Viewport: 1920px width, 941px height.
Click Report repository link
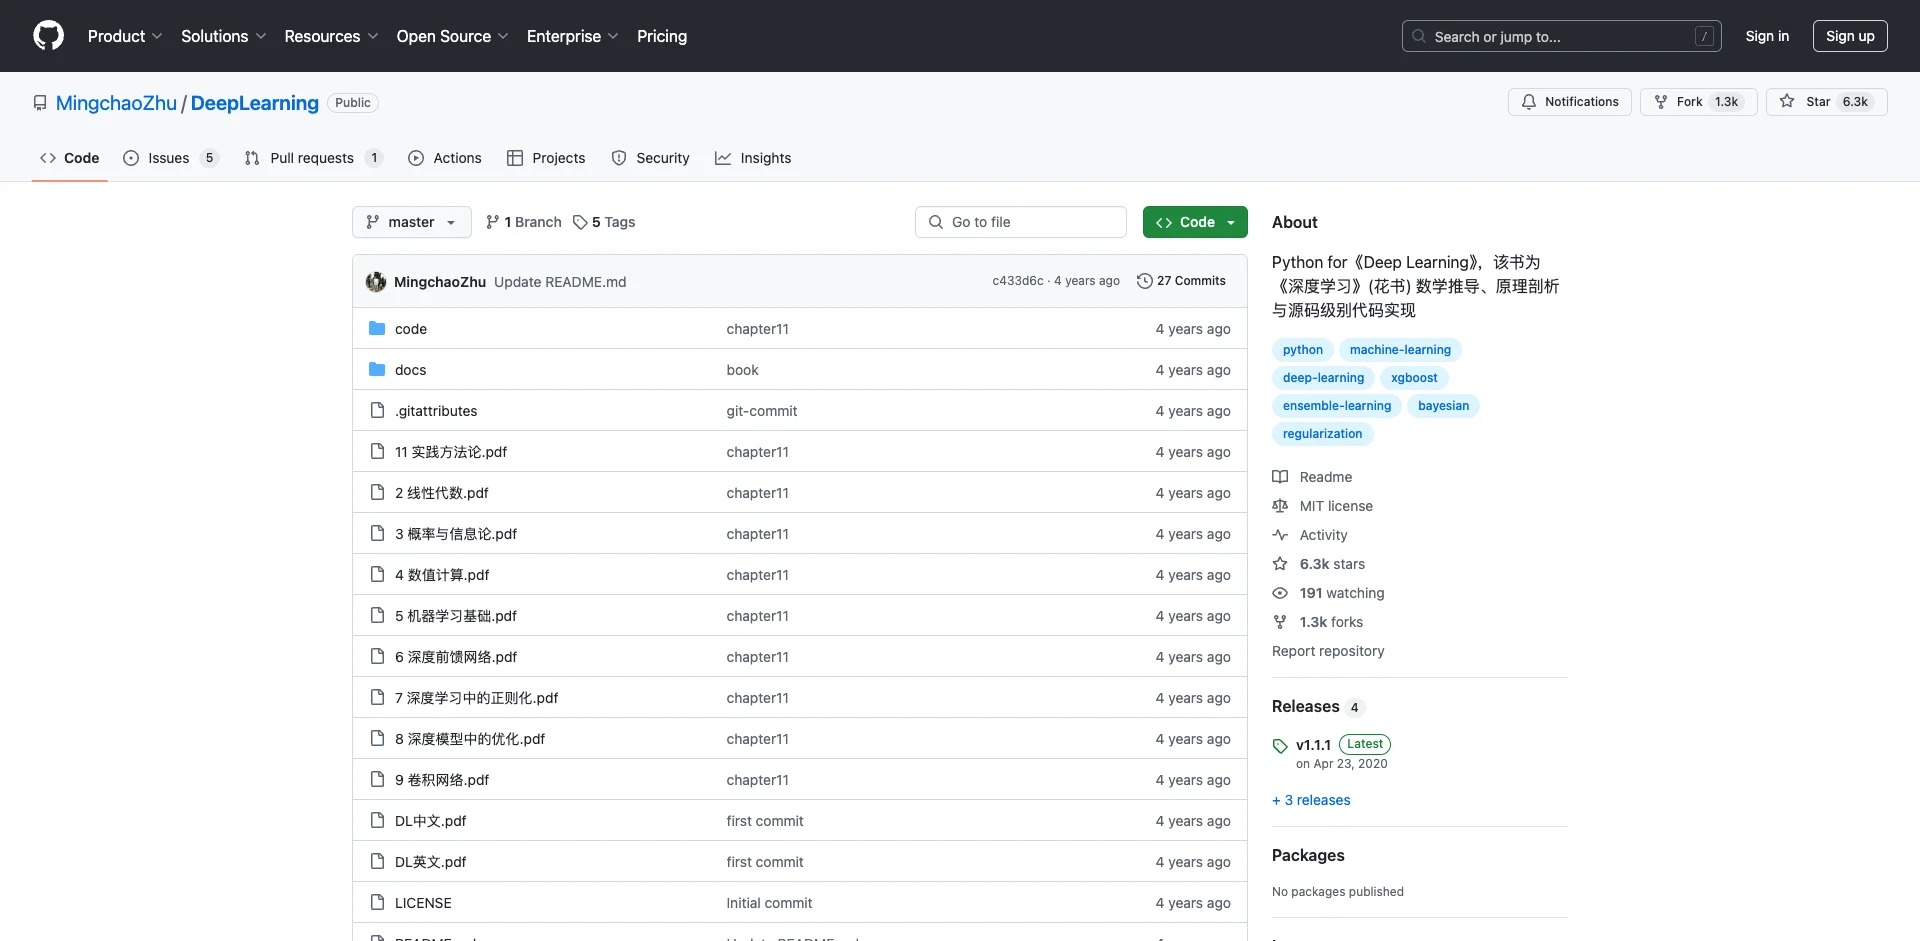point(1328,651)
